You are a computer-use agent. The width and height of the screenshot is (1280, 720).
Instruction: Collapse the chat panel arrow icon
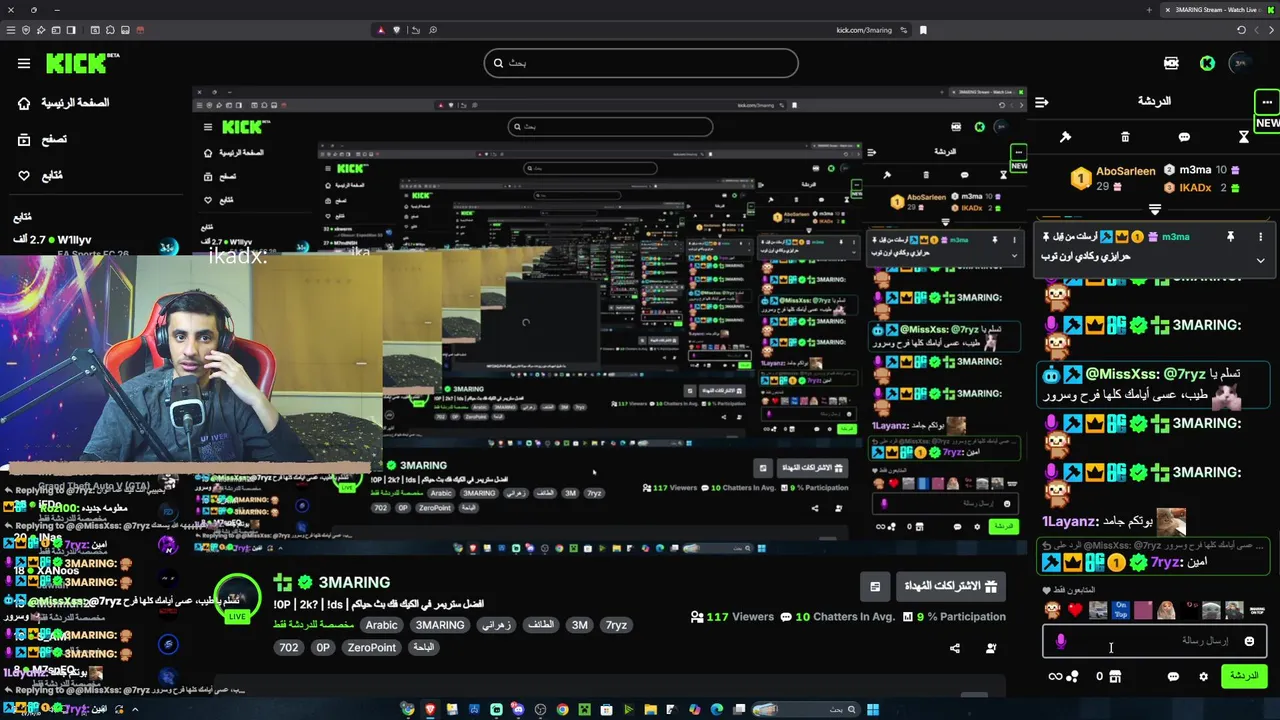pos(1042,102)
